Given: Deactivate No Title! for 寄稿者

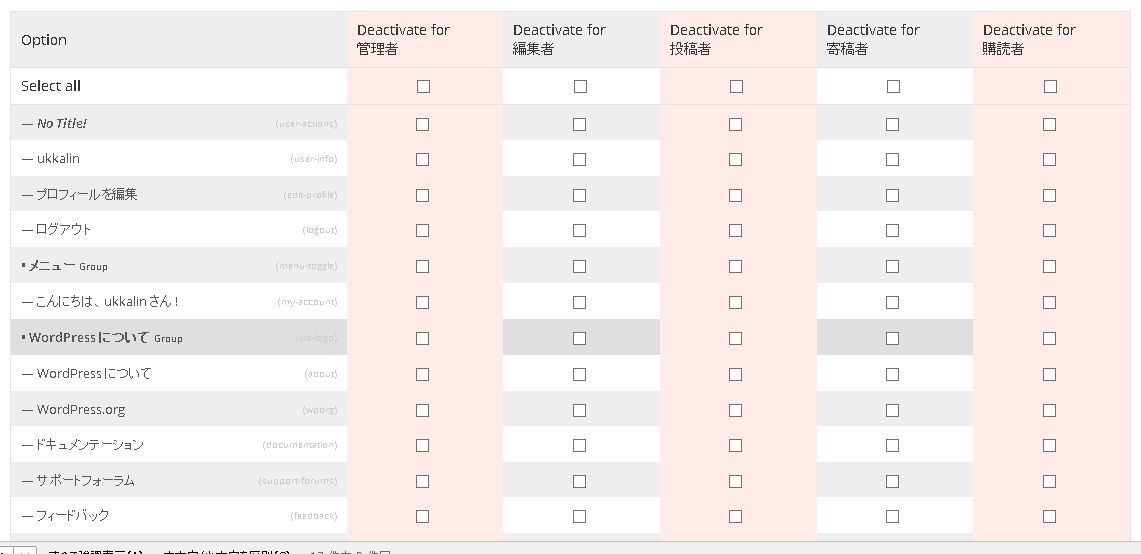Looking at the screenshot, I should coord(892,125).
